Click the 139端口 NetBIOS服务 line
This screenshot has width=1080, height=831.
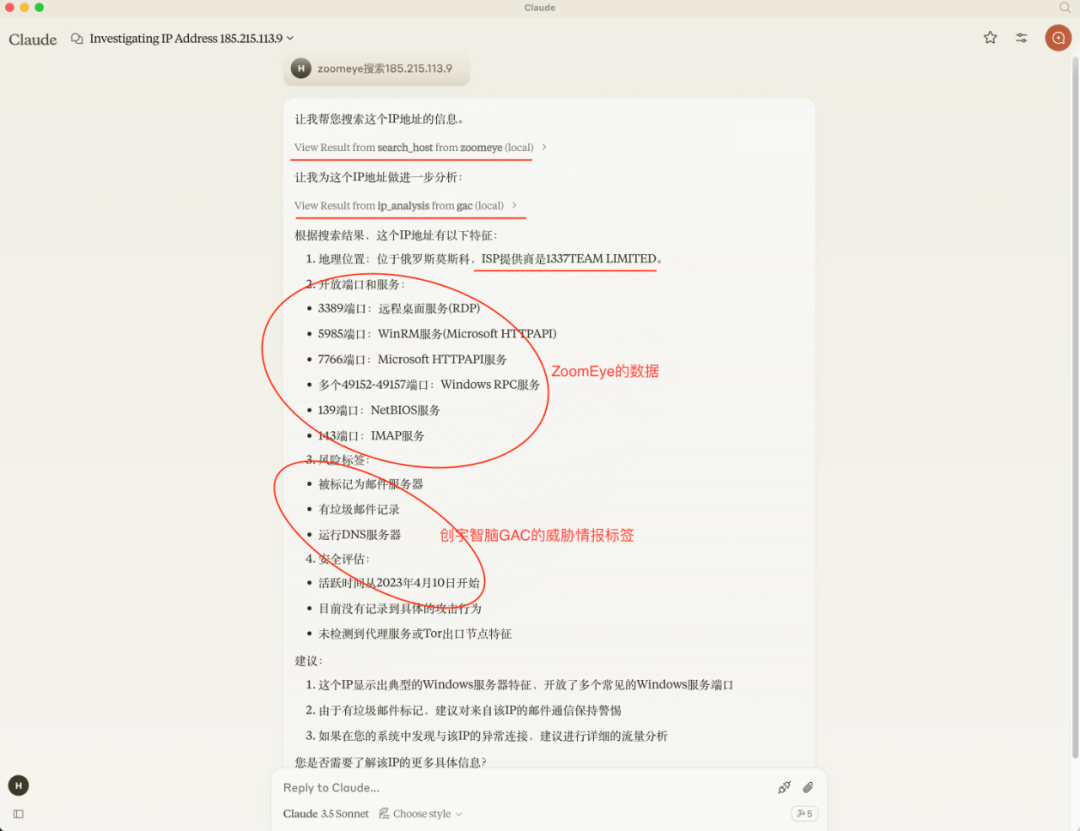(x=379, y=411)
